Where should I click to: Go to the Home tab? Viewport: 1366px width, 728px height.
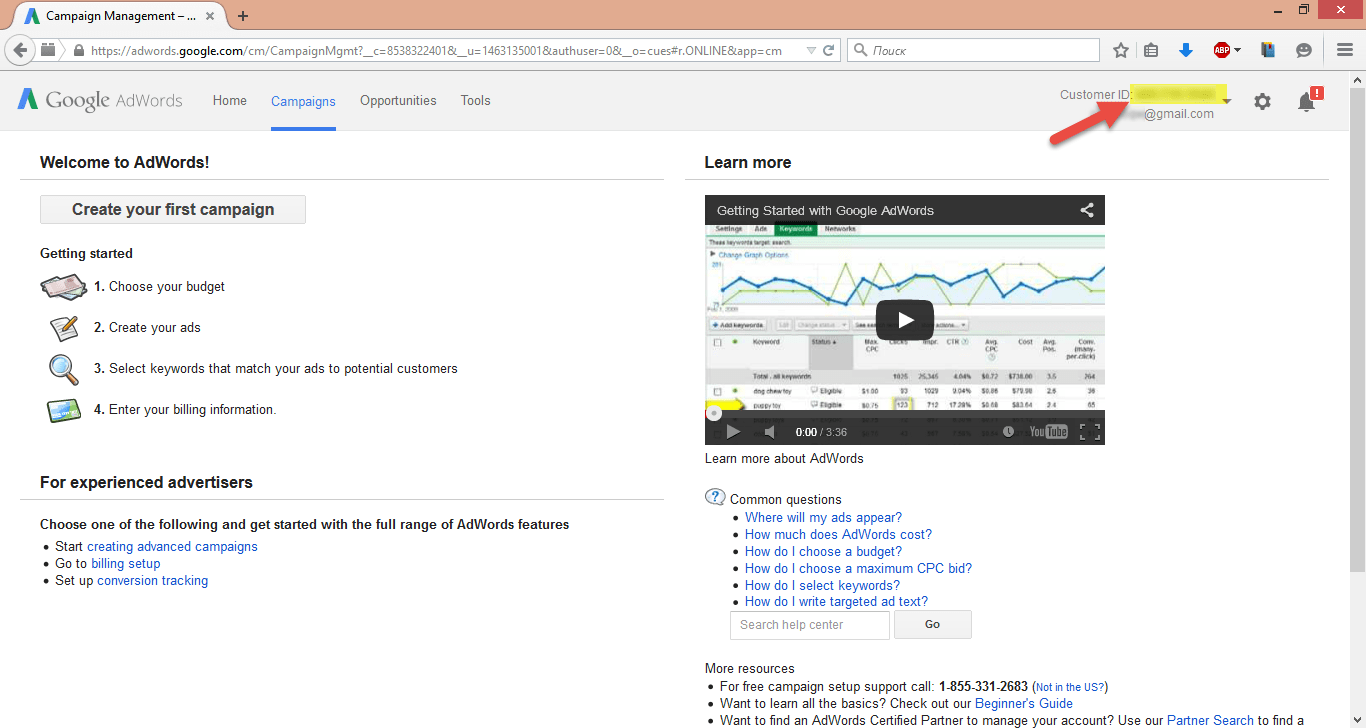tap(230, 100)
